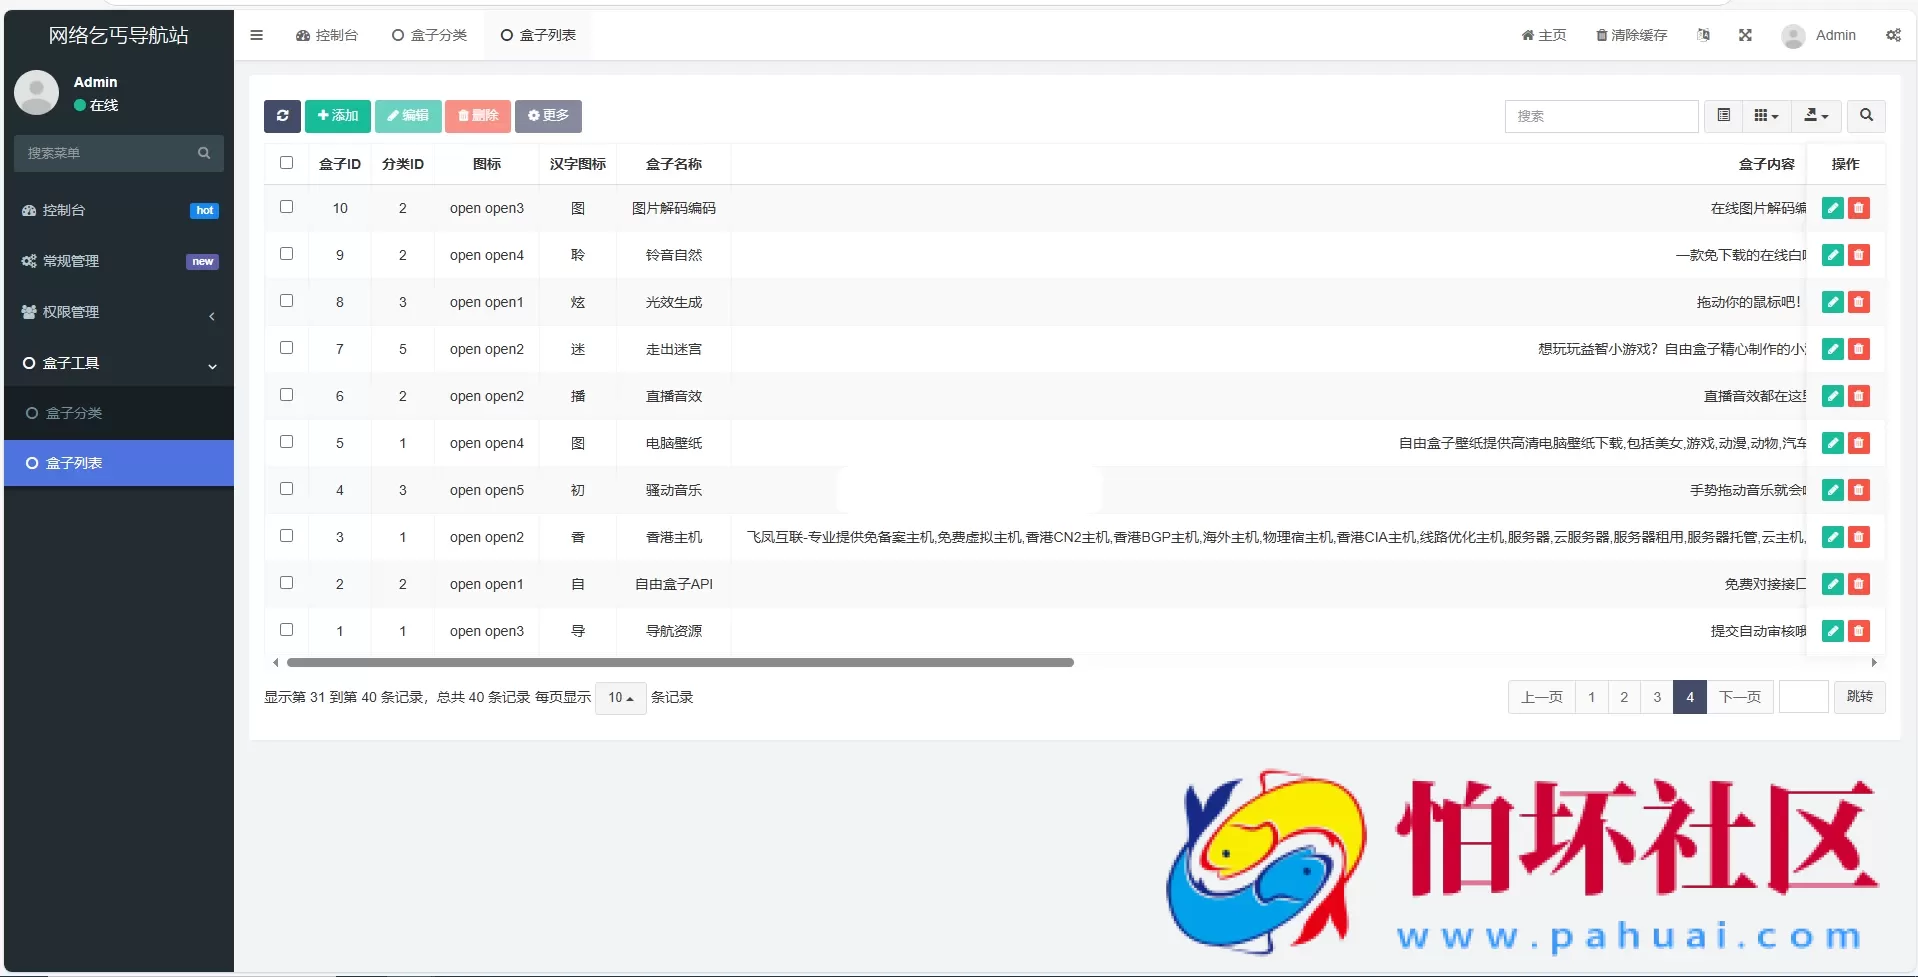The height and width of the screenshot is (977, 1918).
Task: Open the export dropdown beside column selector
Action: [x=1814, y=115]
